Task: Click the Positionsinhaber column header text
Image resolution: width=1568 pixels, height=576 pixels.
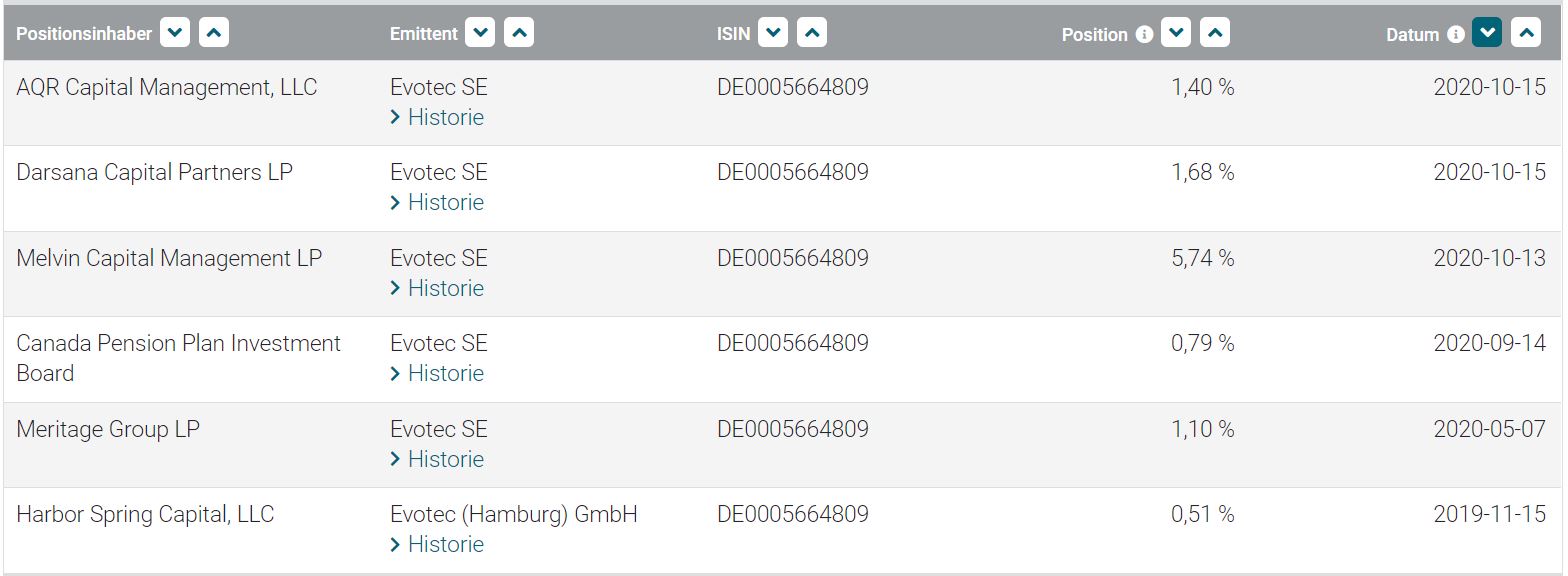Action: tap(84, 34)
